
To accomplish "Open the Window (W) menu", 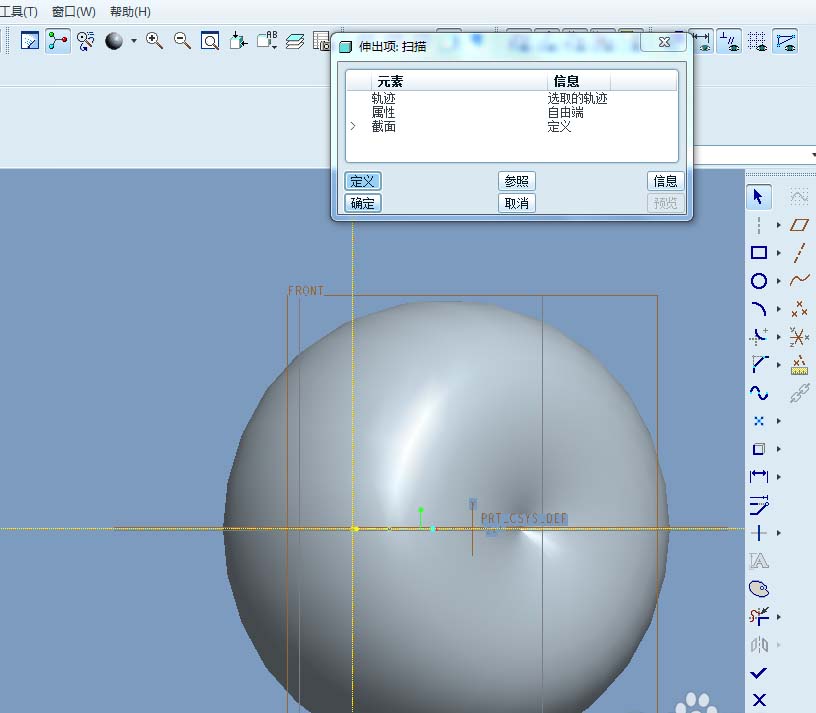I will pyautogui.click(x=74, y=11).
